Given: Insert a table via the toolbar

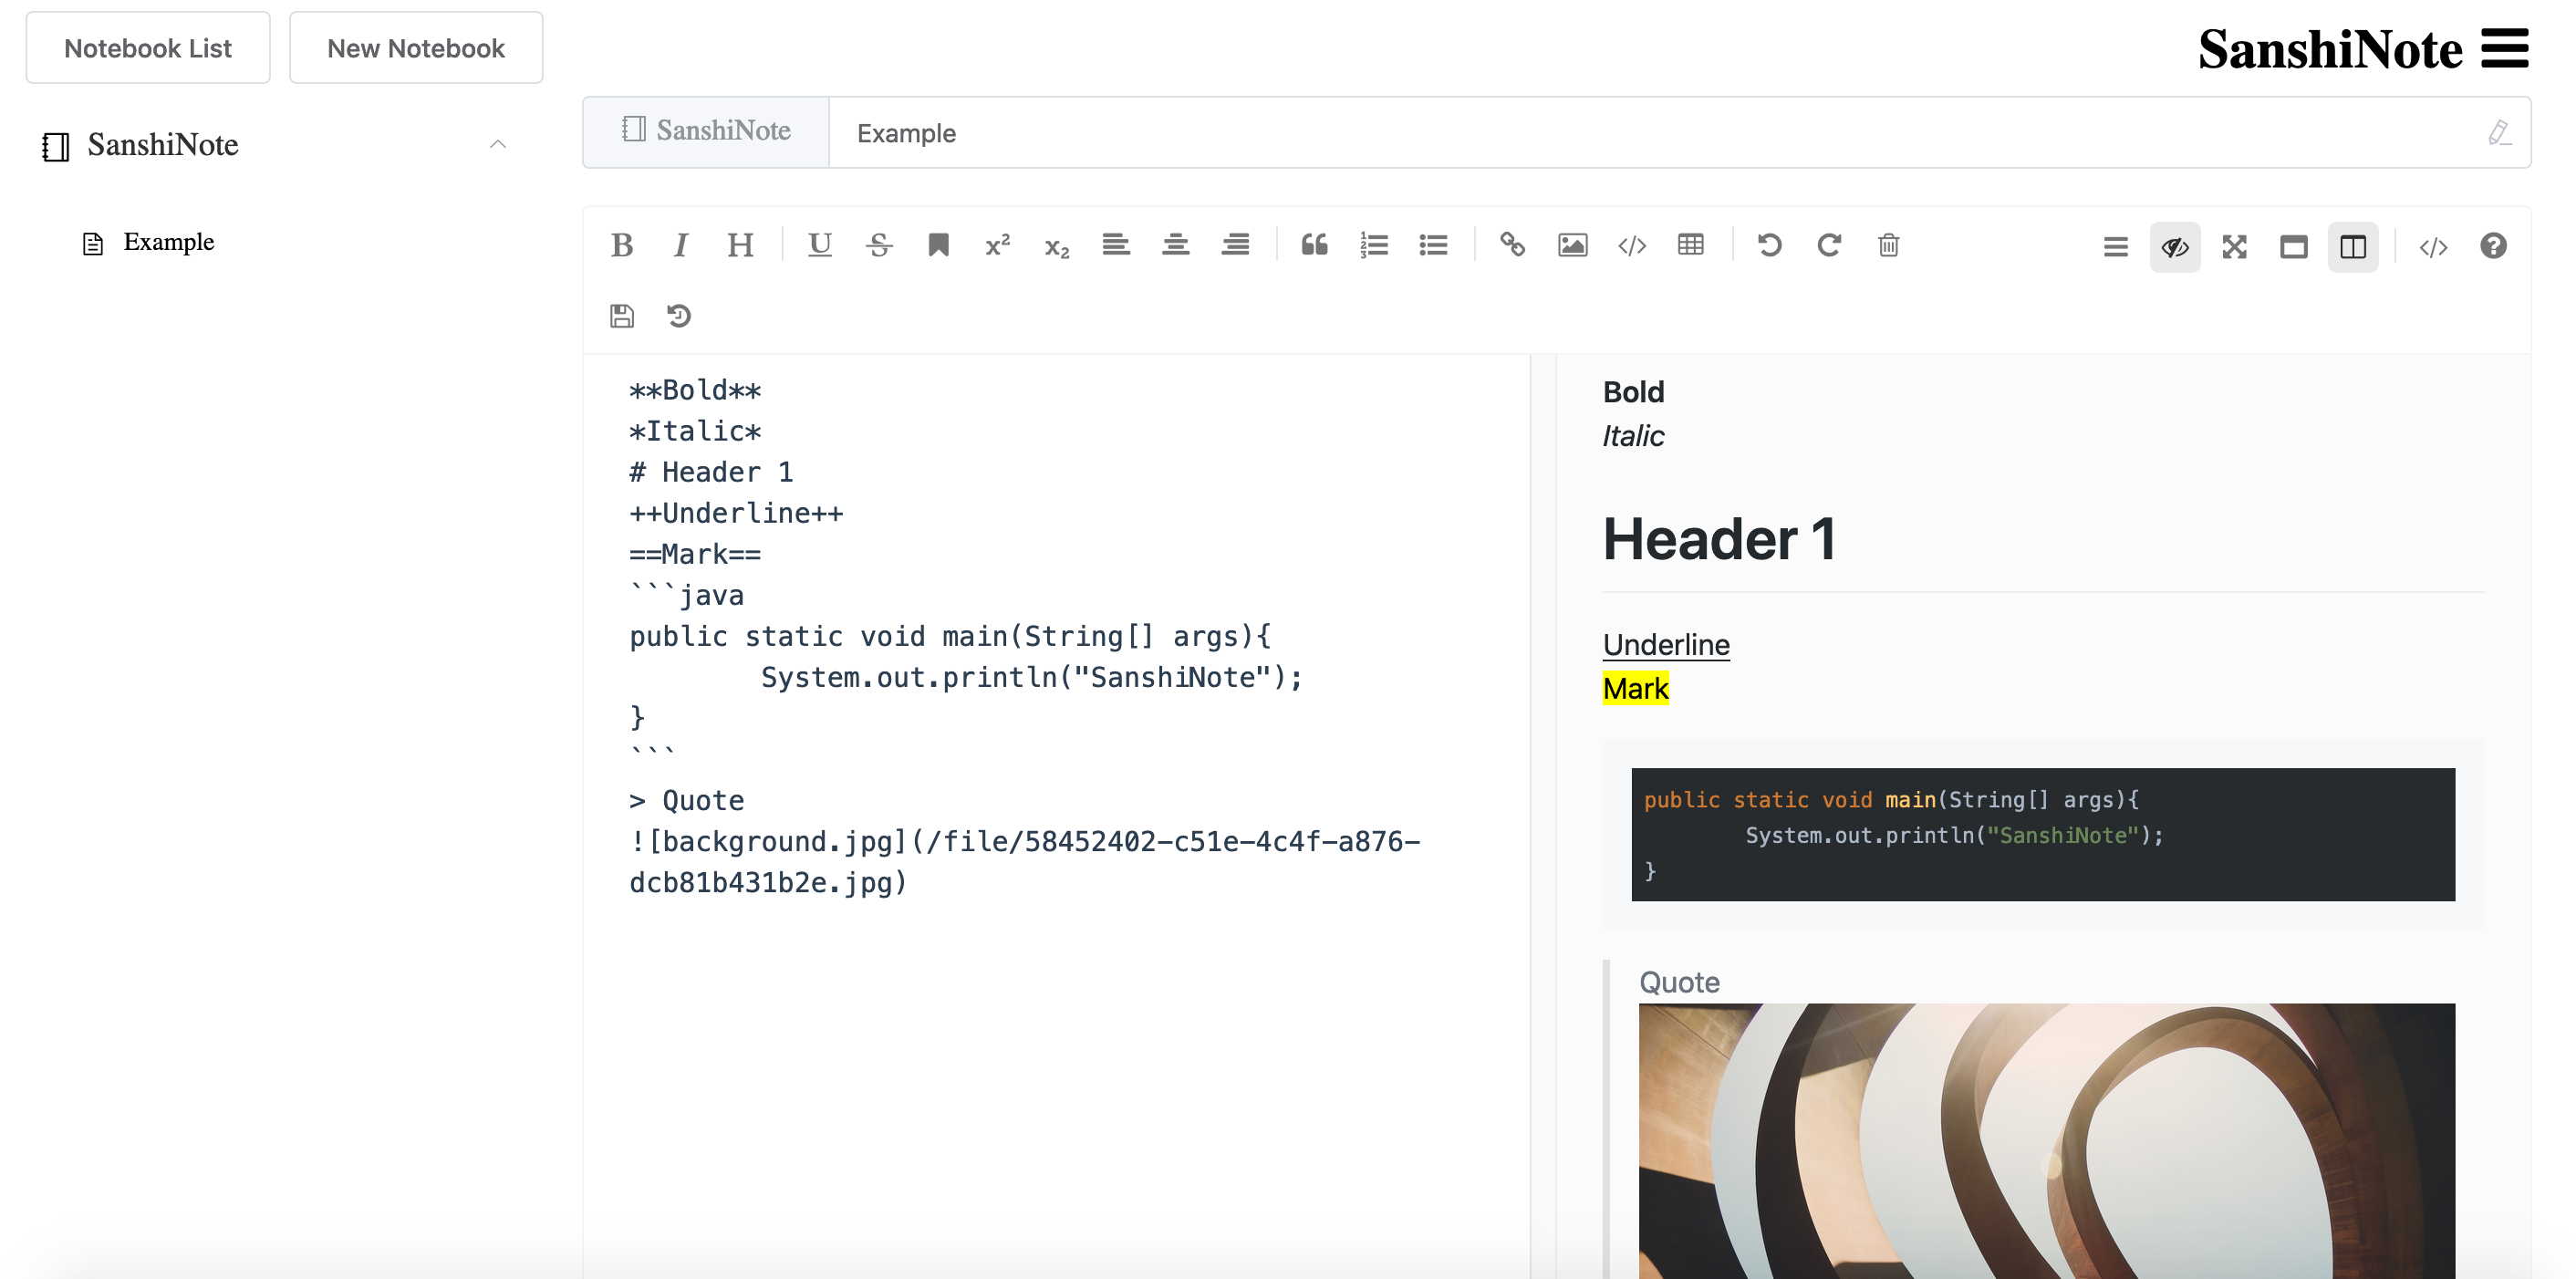Looking at the screenshot, I should (1691, 245).
